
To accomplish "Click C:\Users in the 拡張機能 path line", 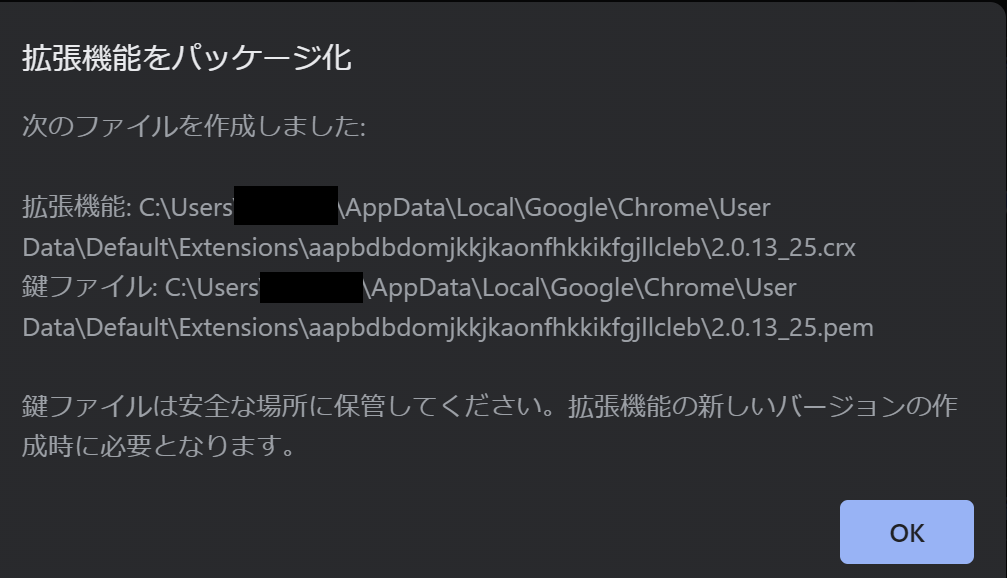I will pos(186,207).
